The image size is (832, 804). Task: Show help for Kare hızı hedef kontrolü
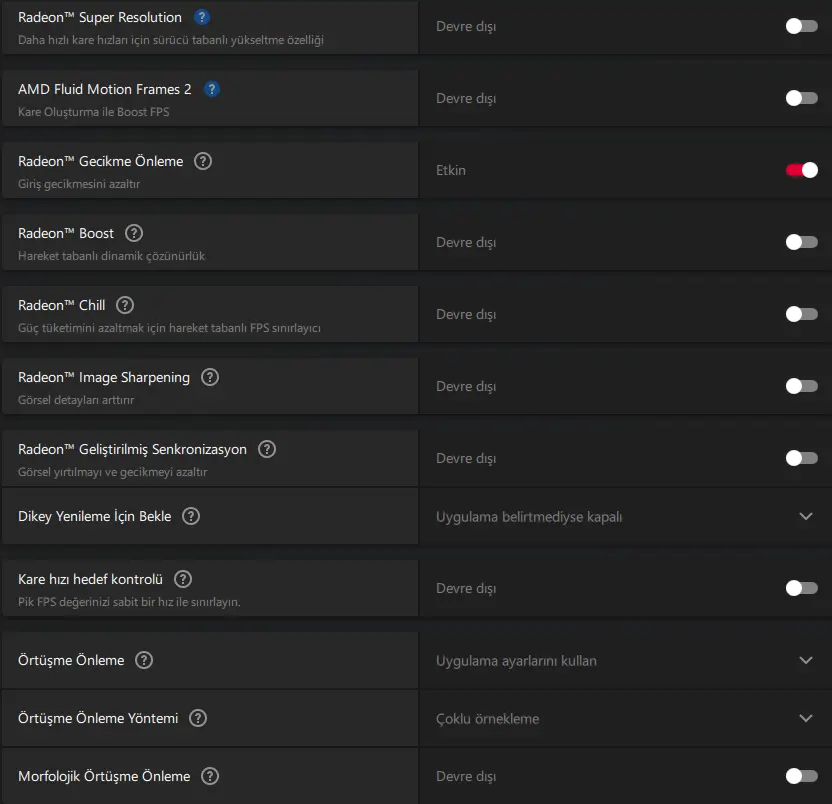(x=183, y=580)
